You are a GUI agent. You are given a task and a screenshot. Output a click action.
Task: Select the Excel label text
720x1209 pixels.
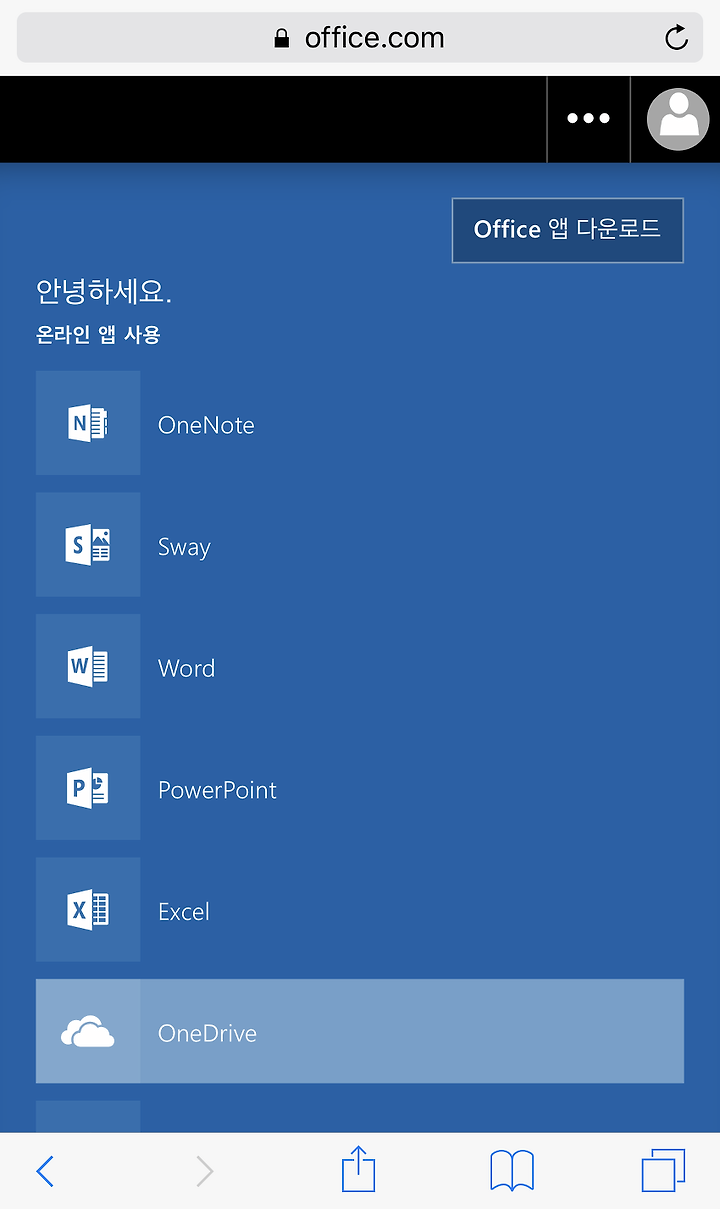184,912
